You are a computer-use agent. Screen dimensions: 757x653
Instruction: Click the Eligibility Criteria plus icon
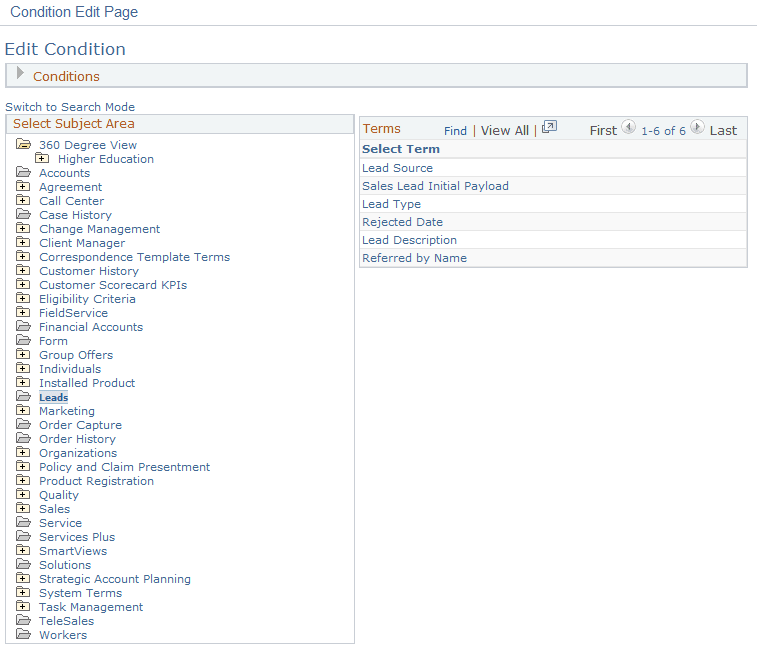pos(23,298)
